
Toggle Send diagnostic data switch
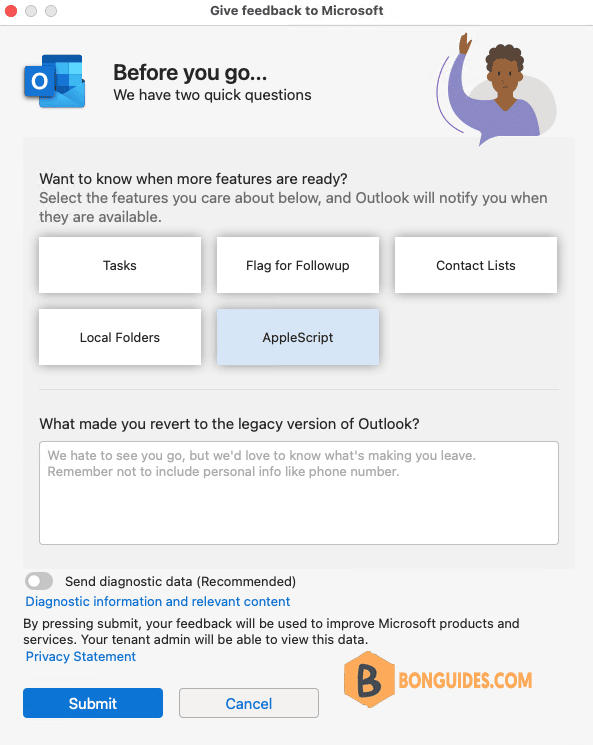tap(39, 581)
